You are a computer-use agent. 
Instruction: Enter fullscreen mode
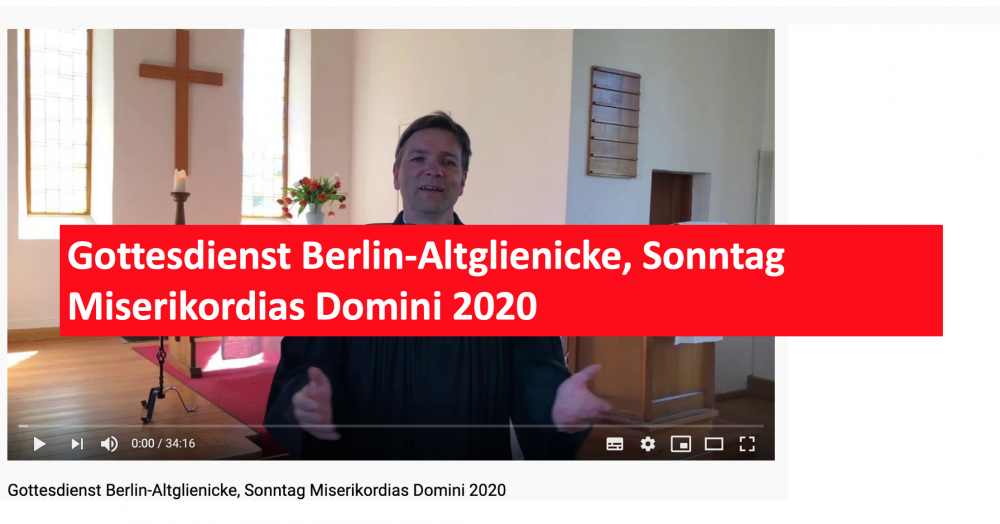(747, 444)
